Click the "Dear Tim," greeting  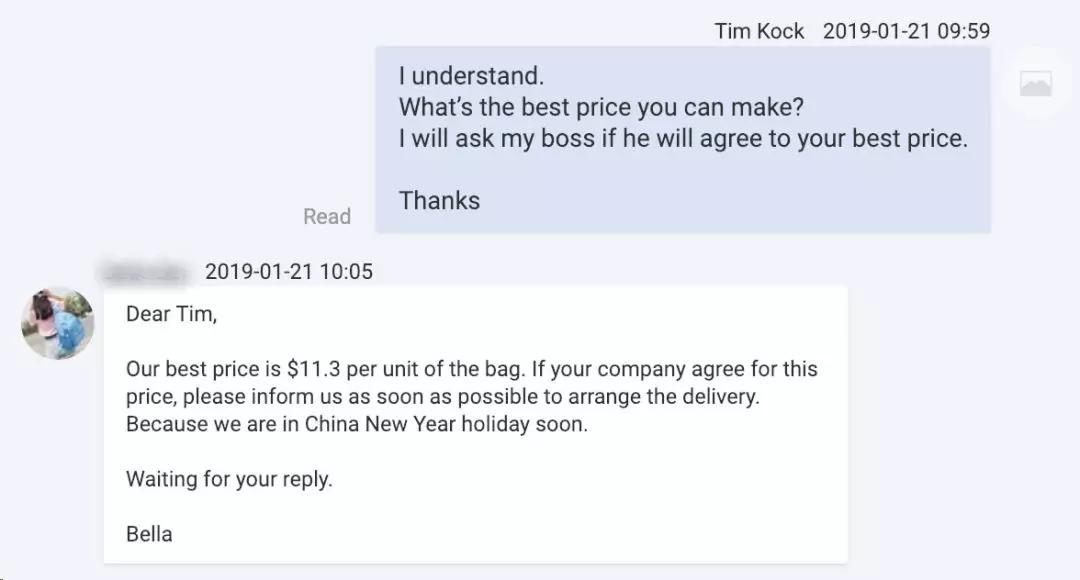[x=171, y=314]
